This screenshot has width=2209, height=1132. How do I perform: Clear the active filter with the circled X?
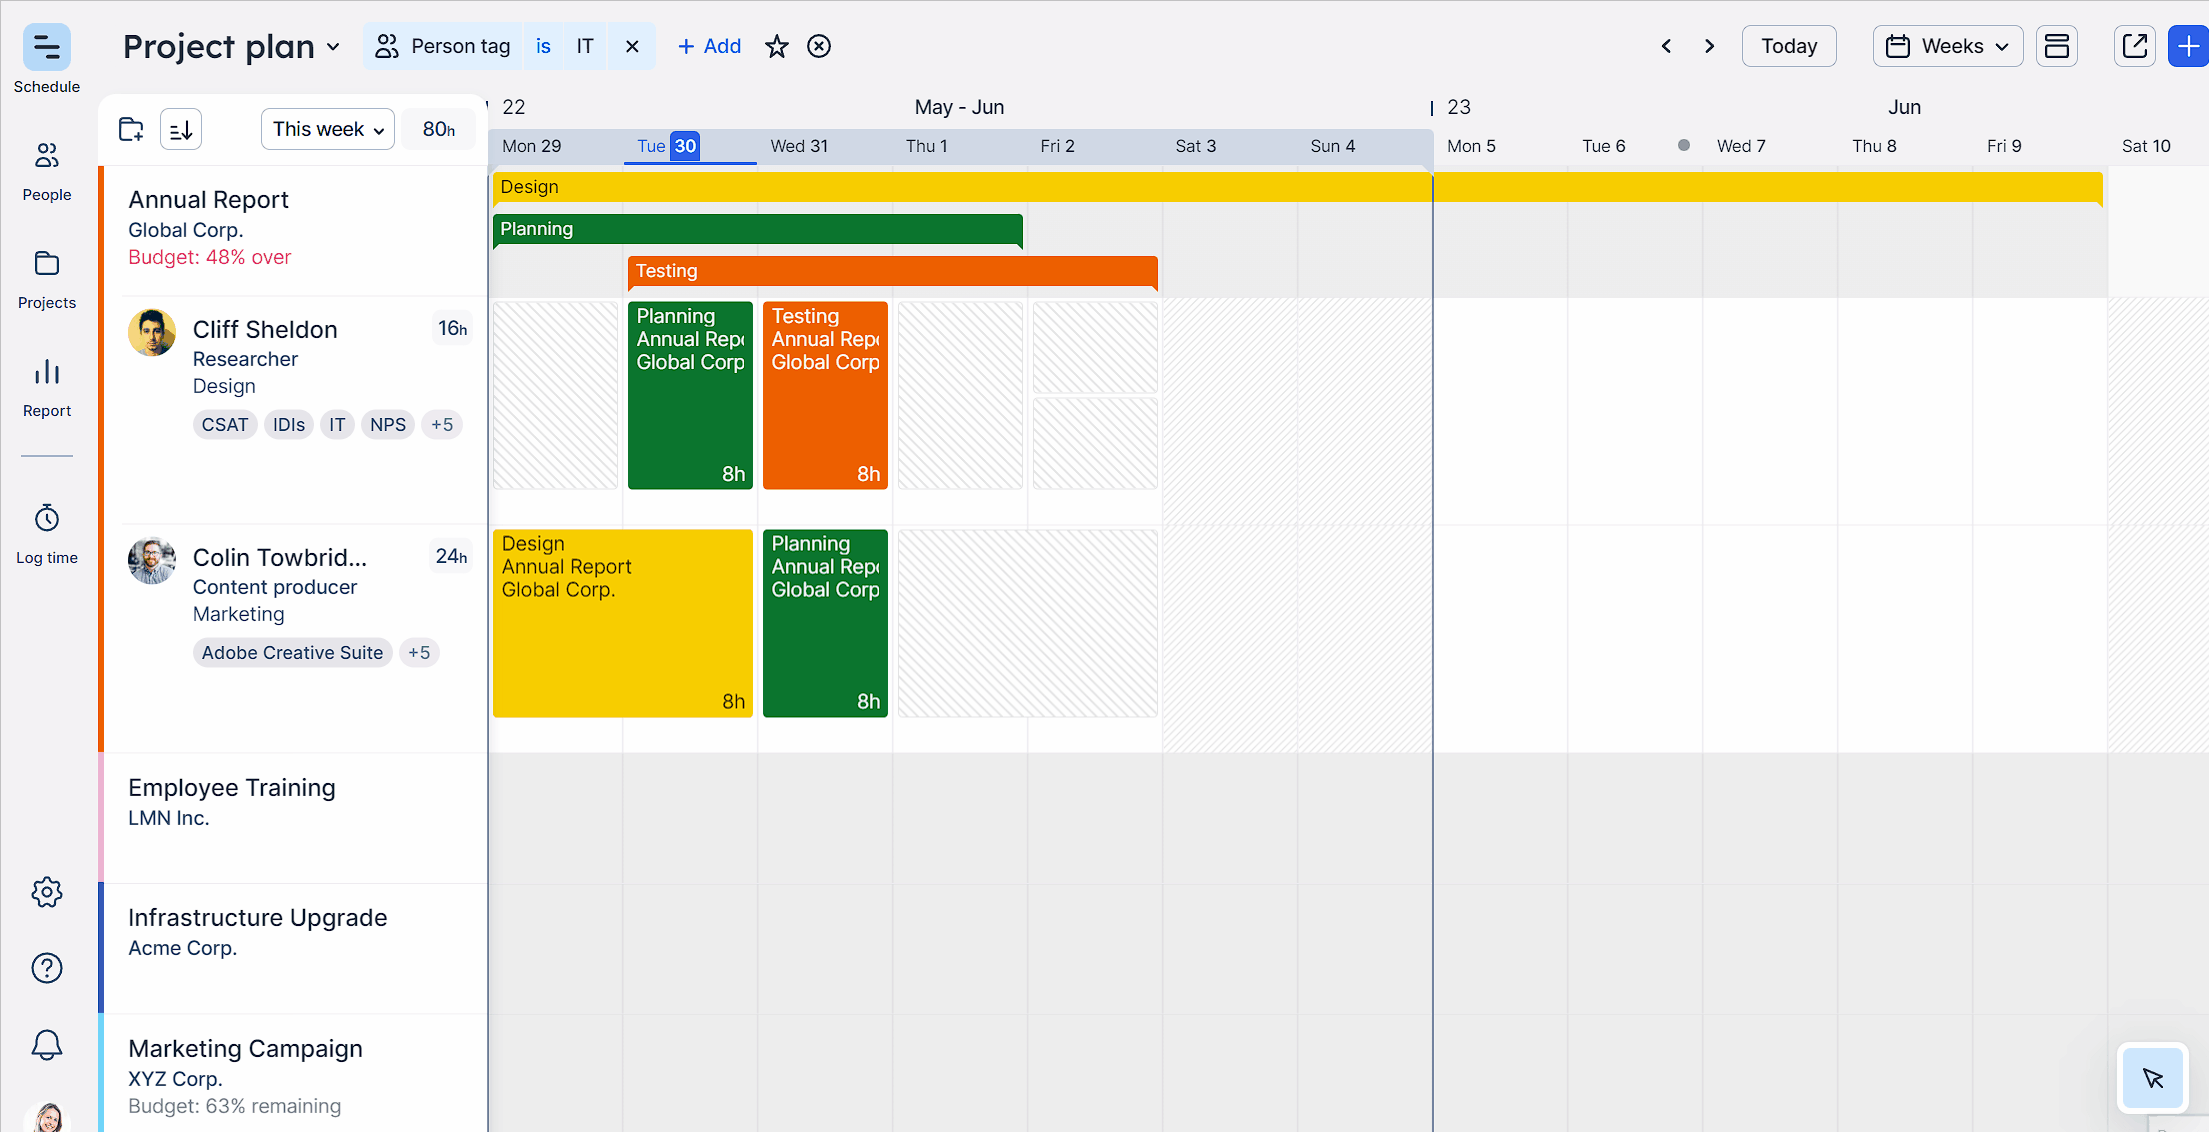click(819, 46)
